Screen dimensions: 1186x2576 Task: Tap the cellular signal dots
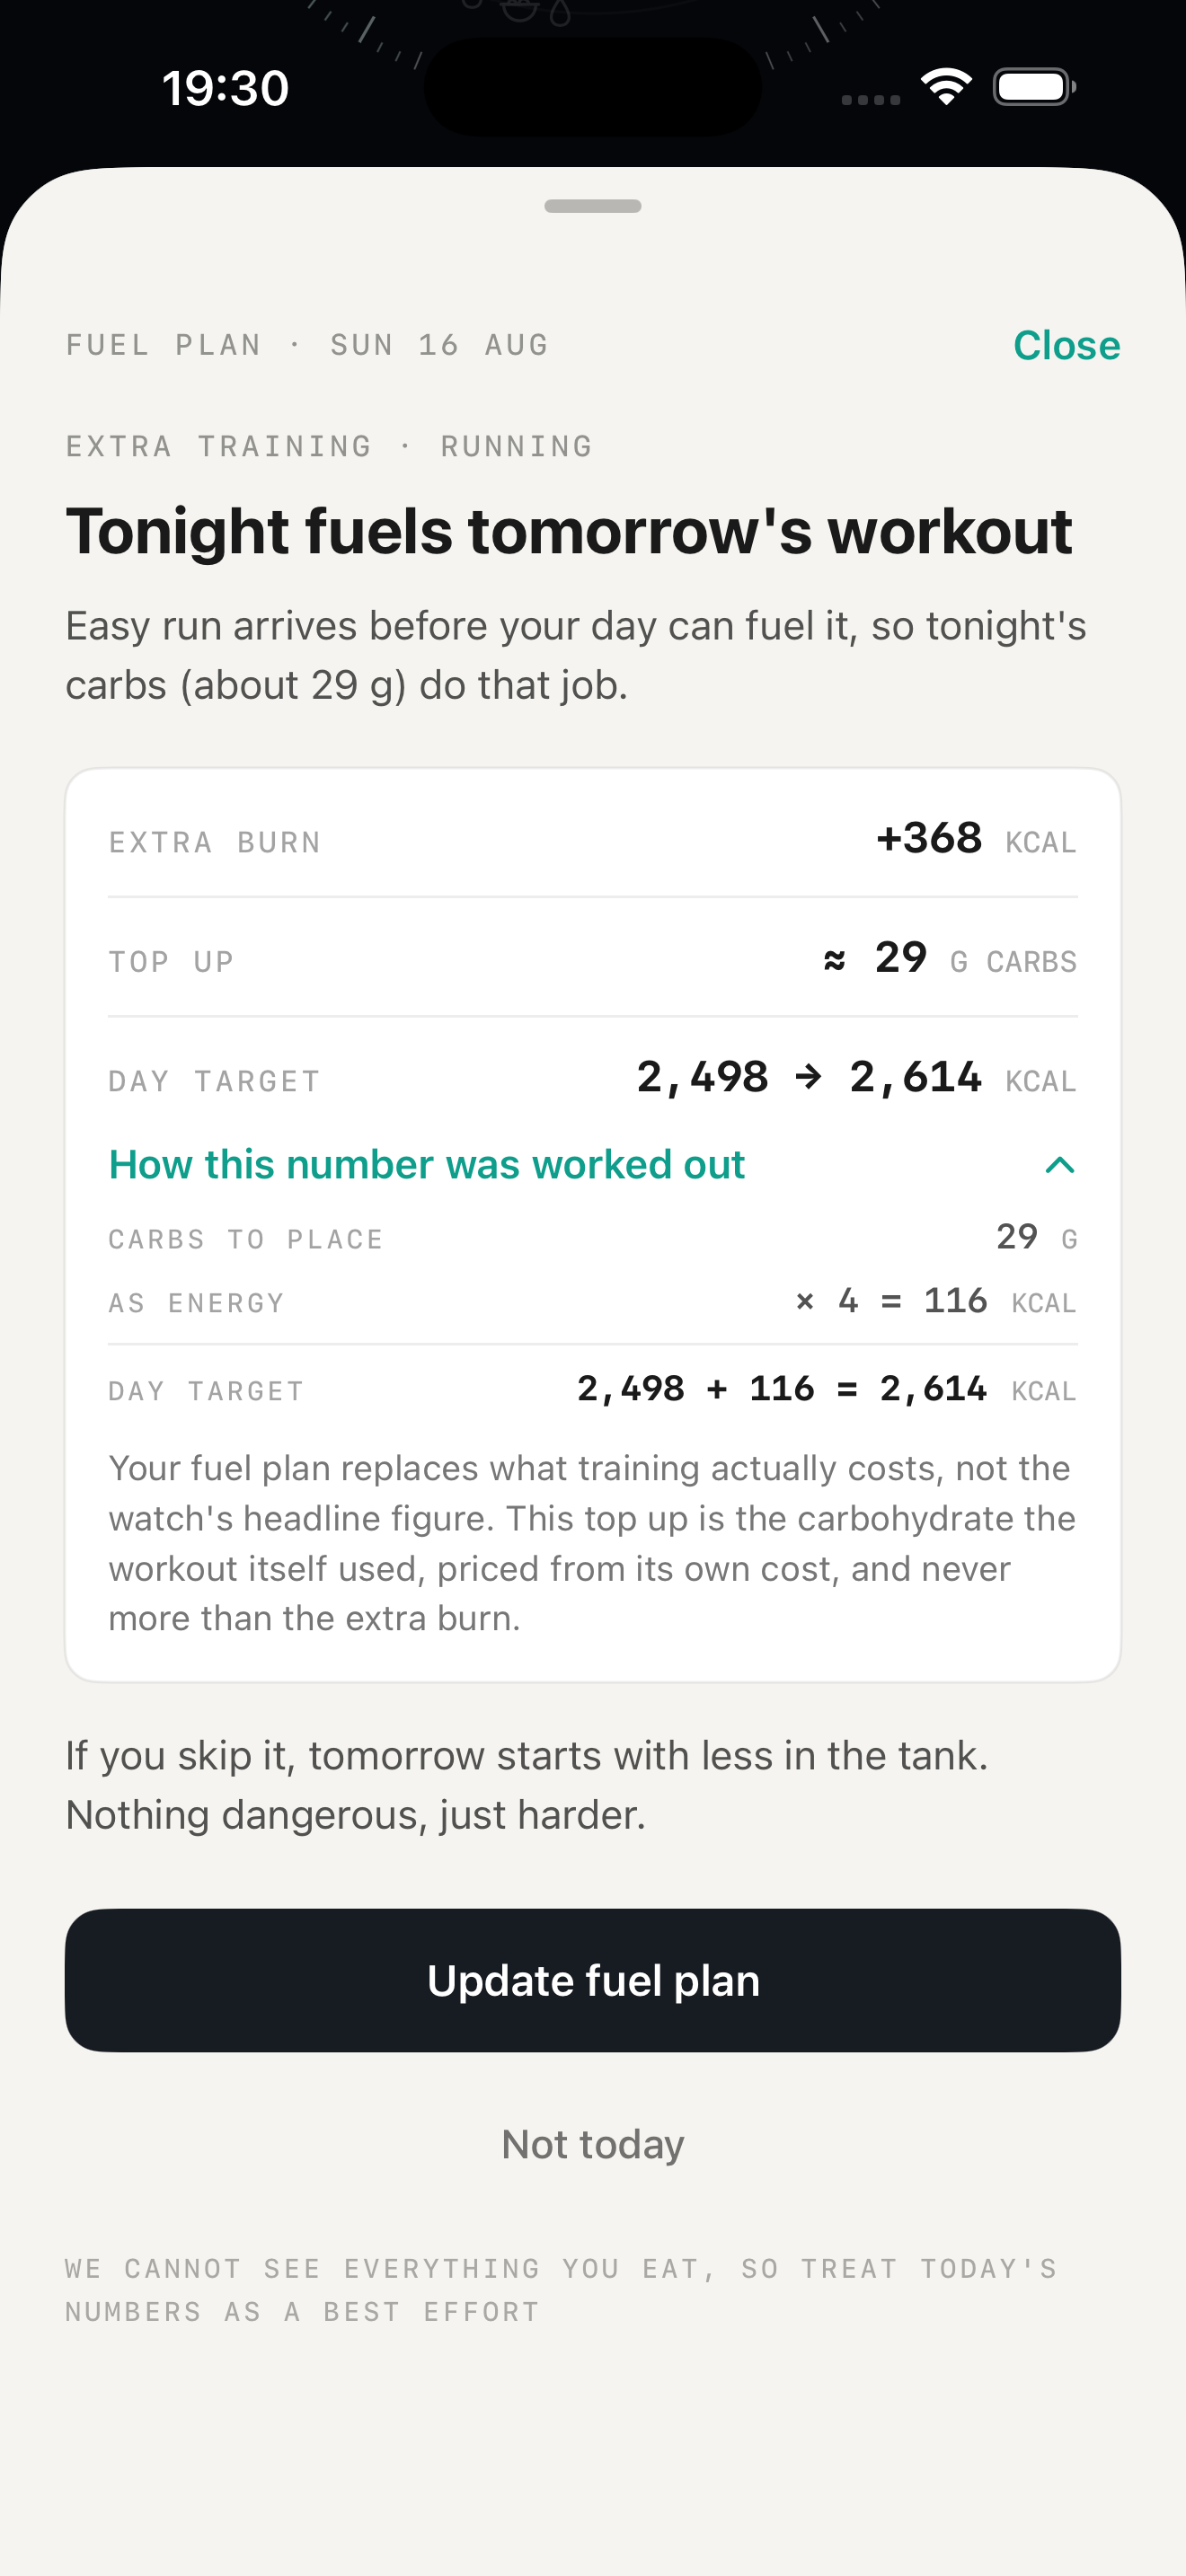(871, 99)
